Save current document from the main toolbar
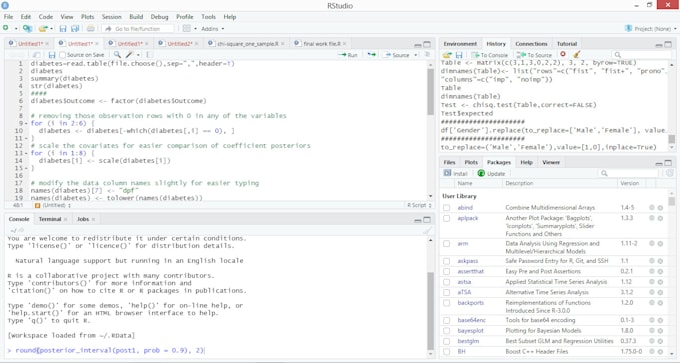 (63, 29)
